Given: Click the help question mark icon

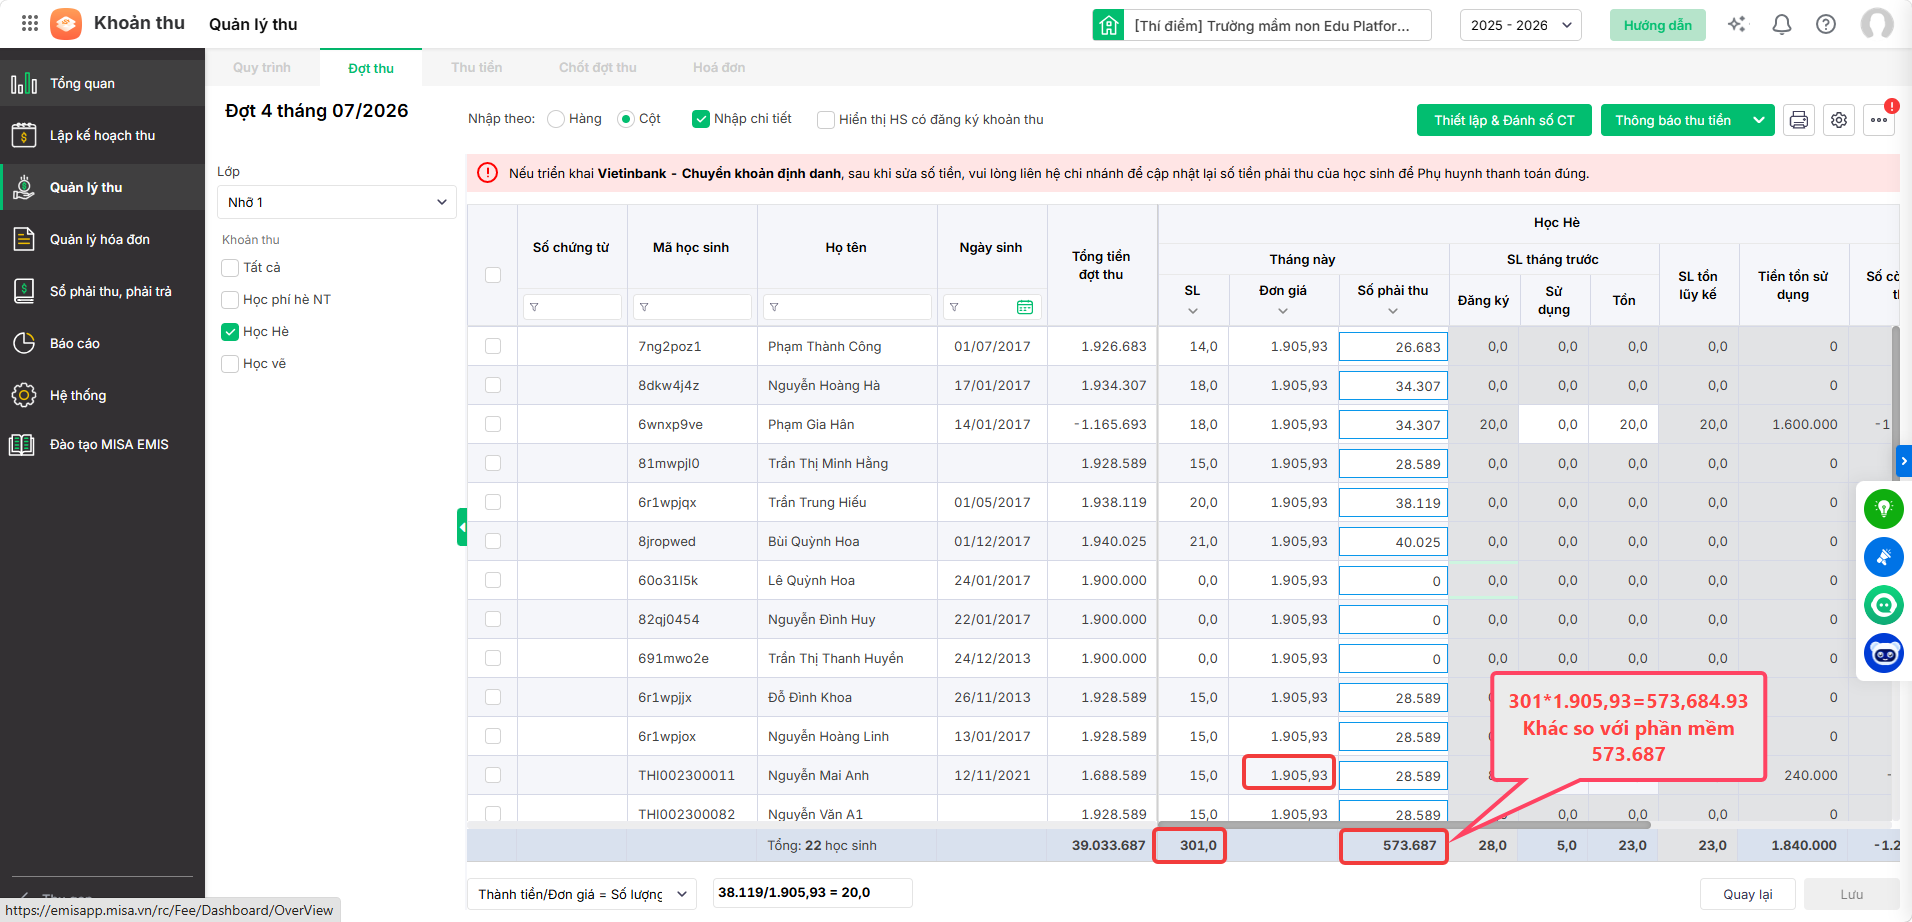Looking at the screenshot, I should click(x=1826, y=24).
